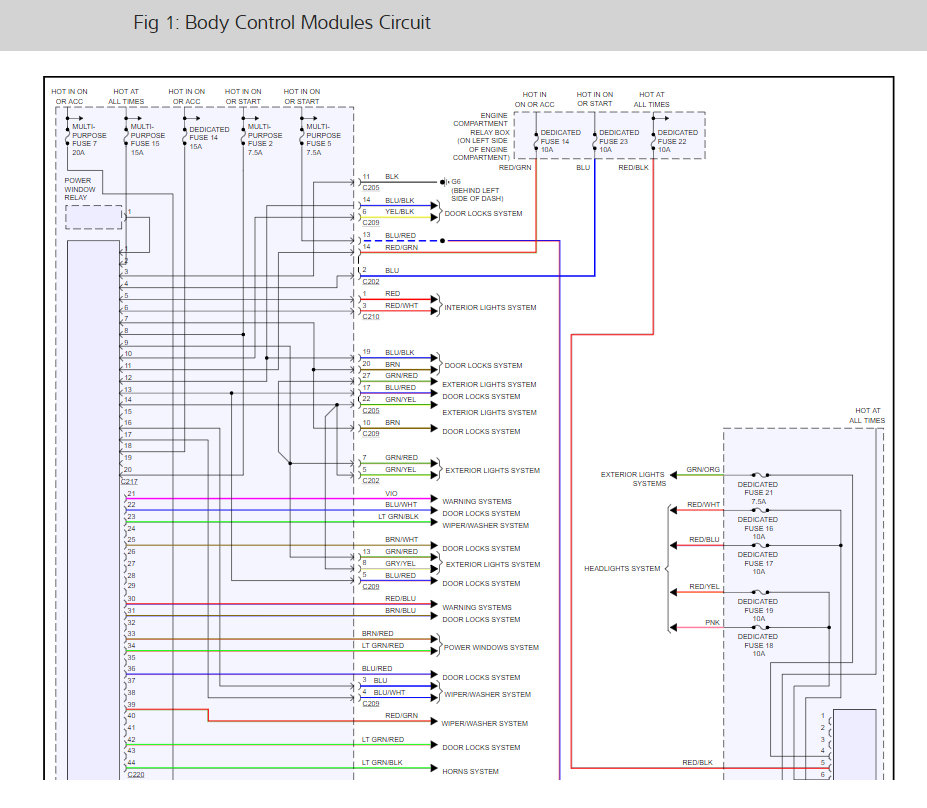Click the Multi-Purpose Fuse 15 15A label
Image resolution: width=927 pixels, height=808 pixels.
(x=147, y=139)
